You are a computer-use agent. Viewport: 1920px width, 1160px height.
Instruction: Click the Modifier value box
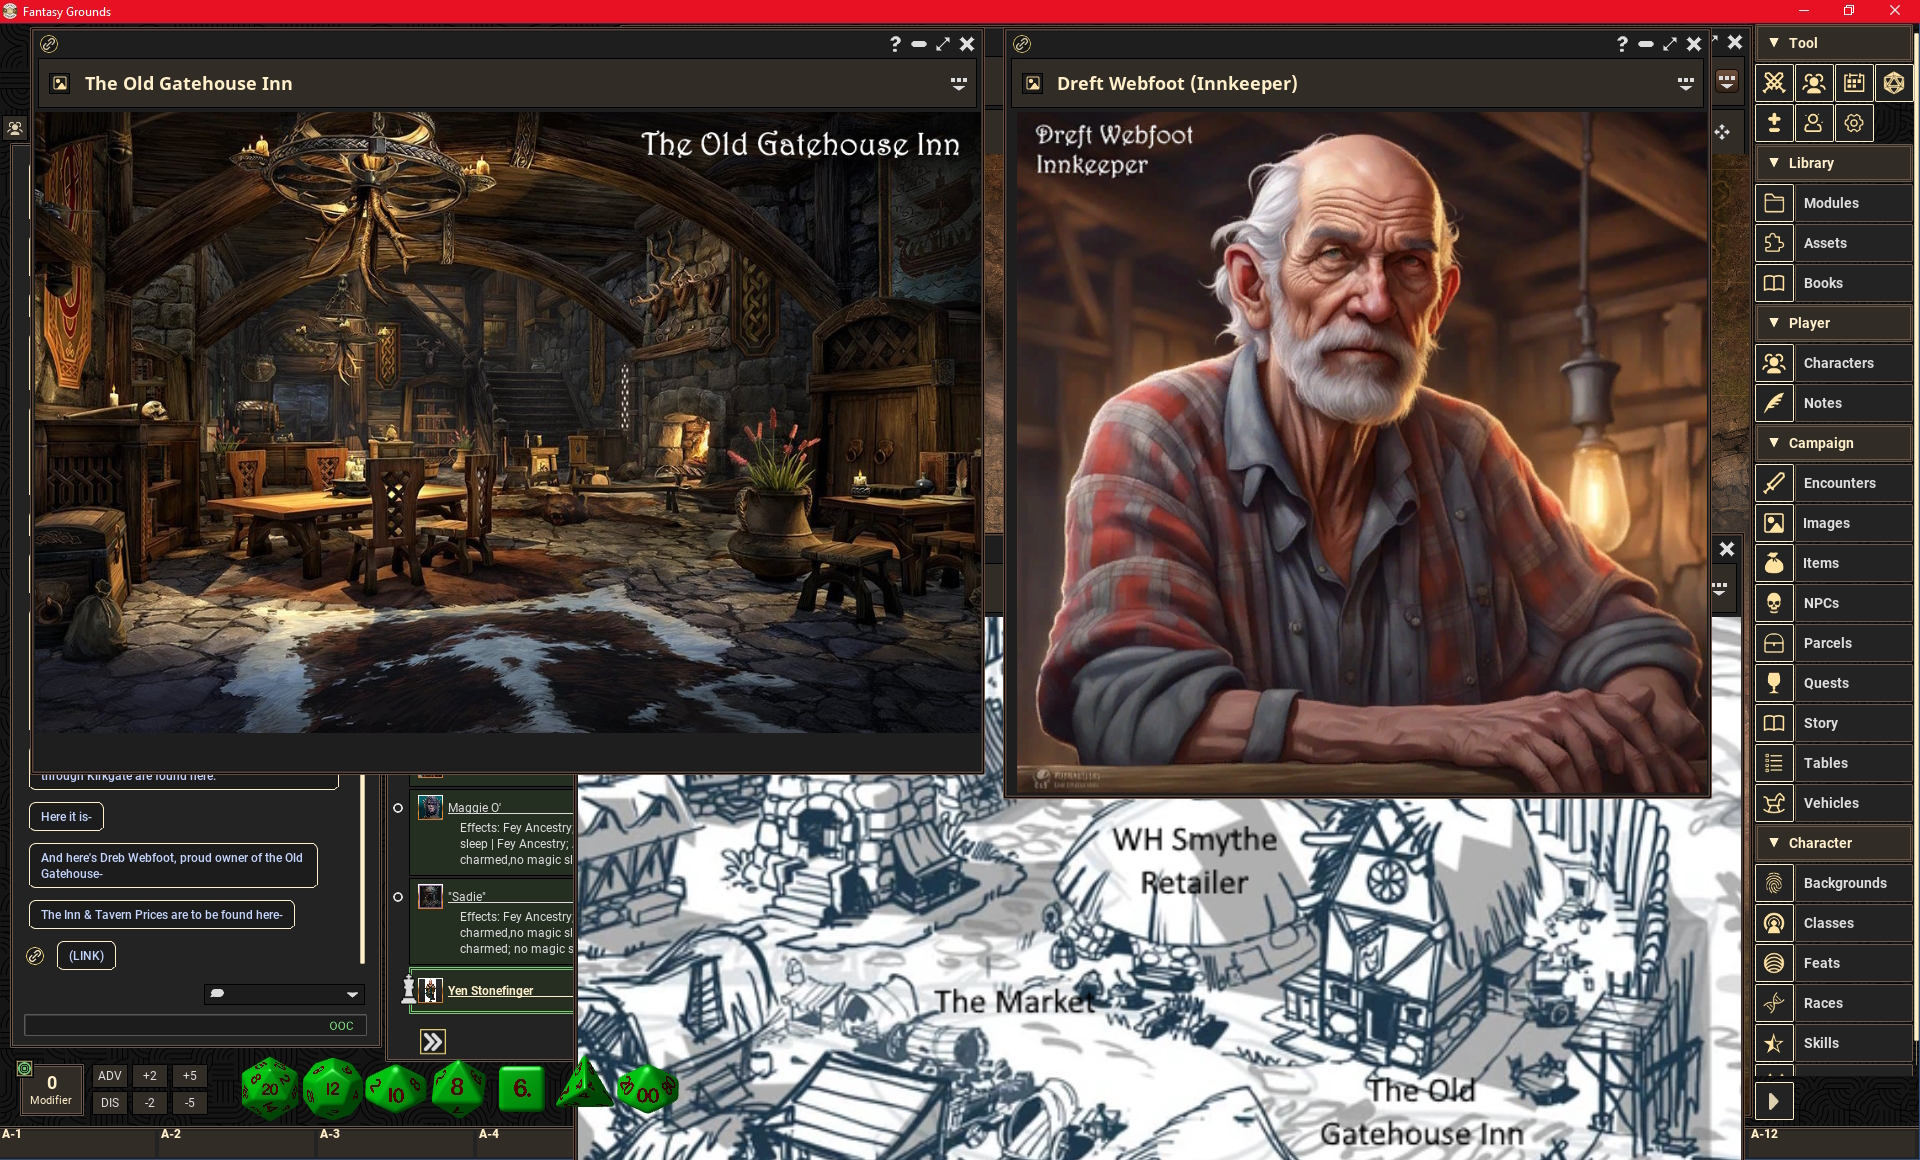51,1089
